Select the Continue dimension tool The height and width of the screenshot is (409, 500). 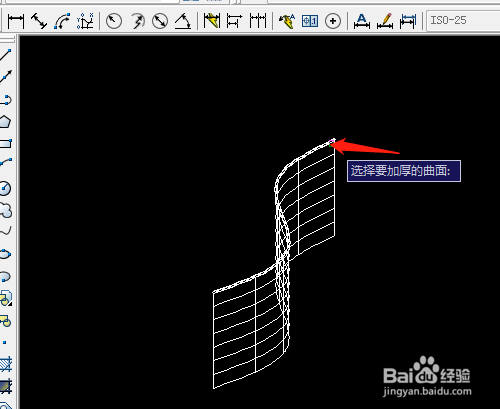pos(258,21)
